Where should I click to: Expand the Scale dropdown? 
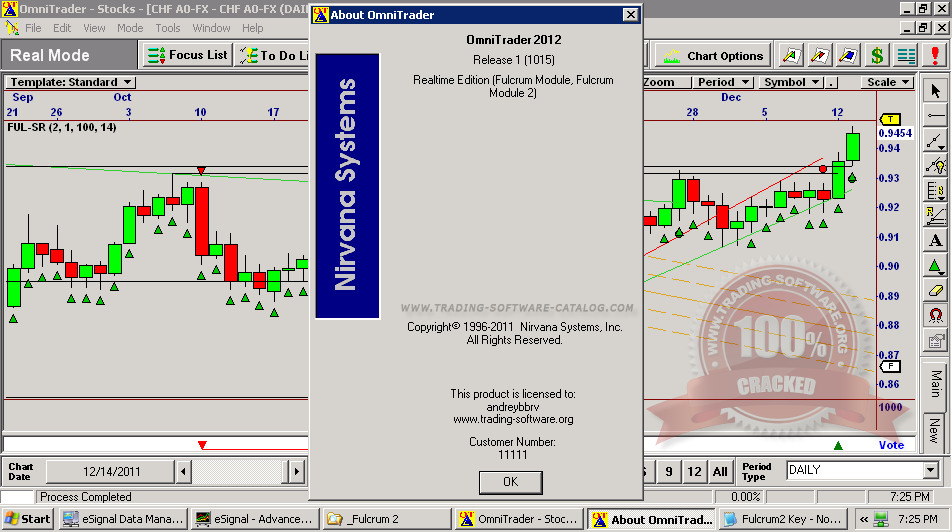tap(888, 82)
